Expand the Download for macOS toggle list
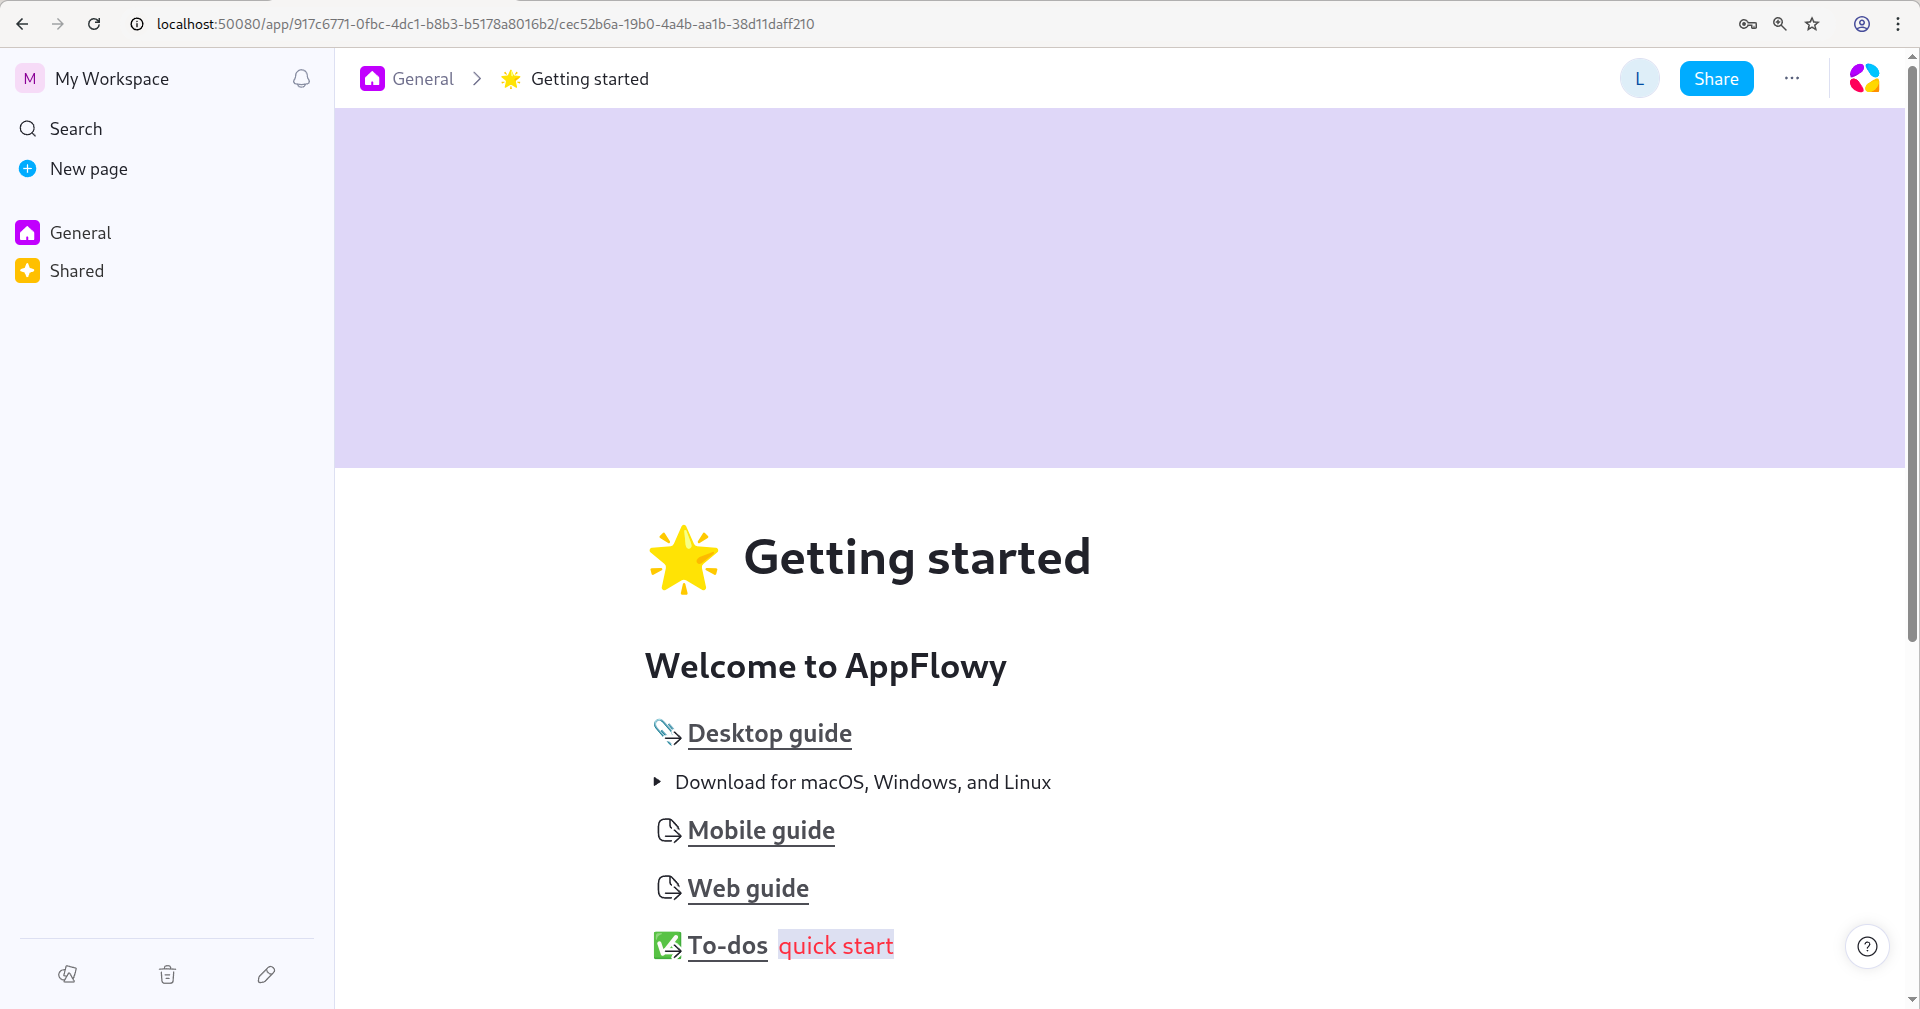1920x1009 pixels. (x=656, y=782)
